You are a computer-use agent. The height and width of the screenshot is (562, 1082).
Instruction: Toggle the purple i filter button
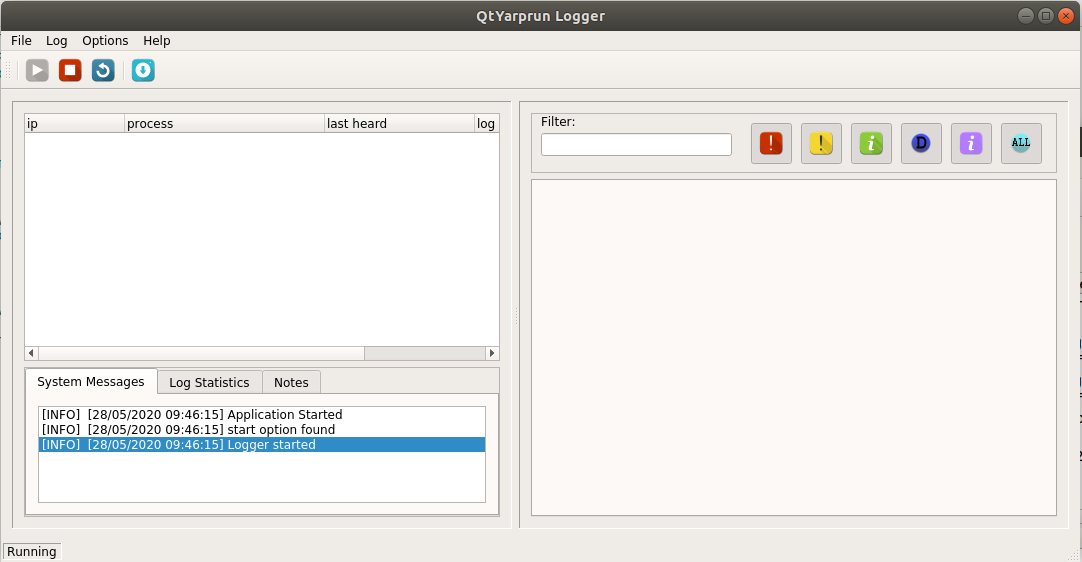coord(971,144)
